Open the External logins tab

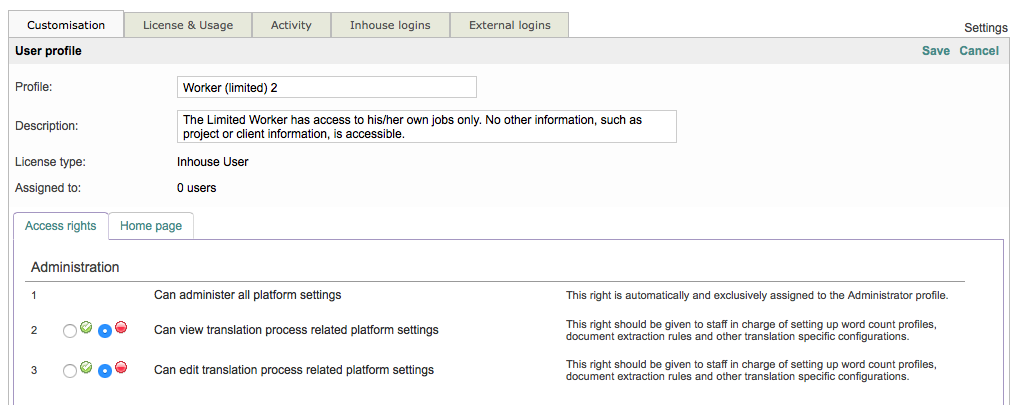pyautogui.click(x=509, y=25)
